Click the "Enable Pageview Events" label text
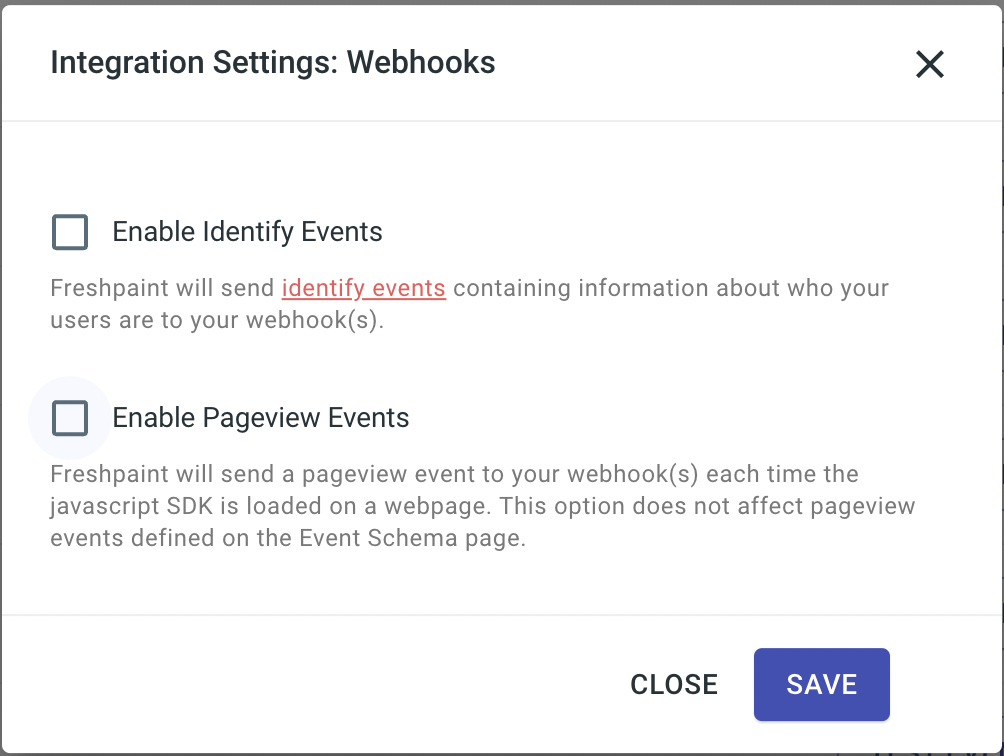 click(x=260, y=418)
